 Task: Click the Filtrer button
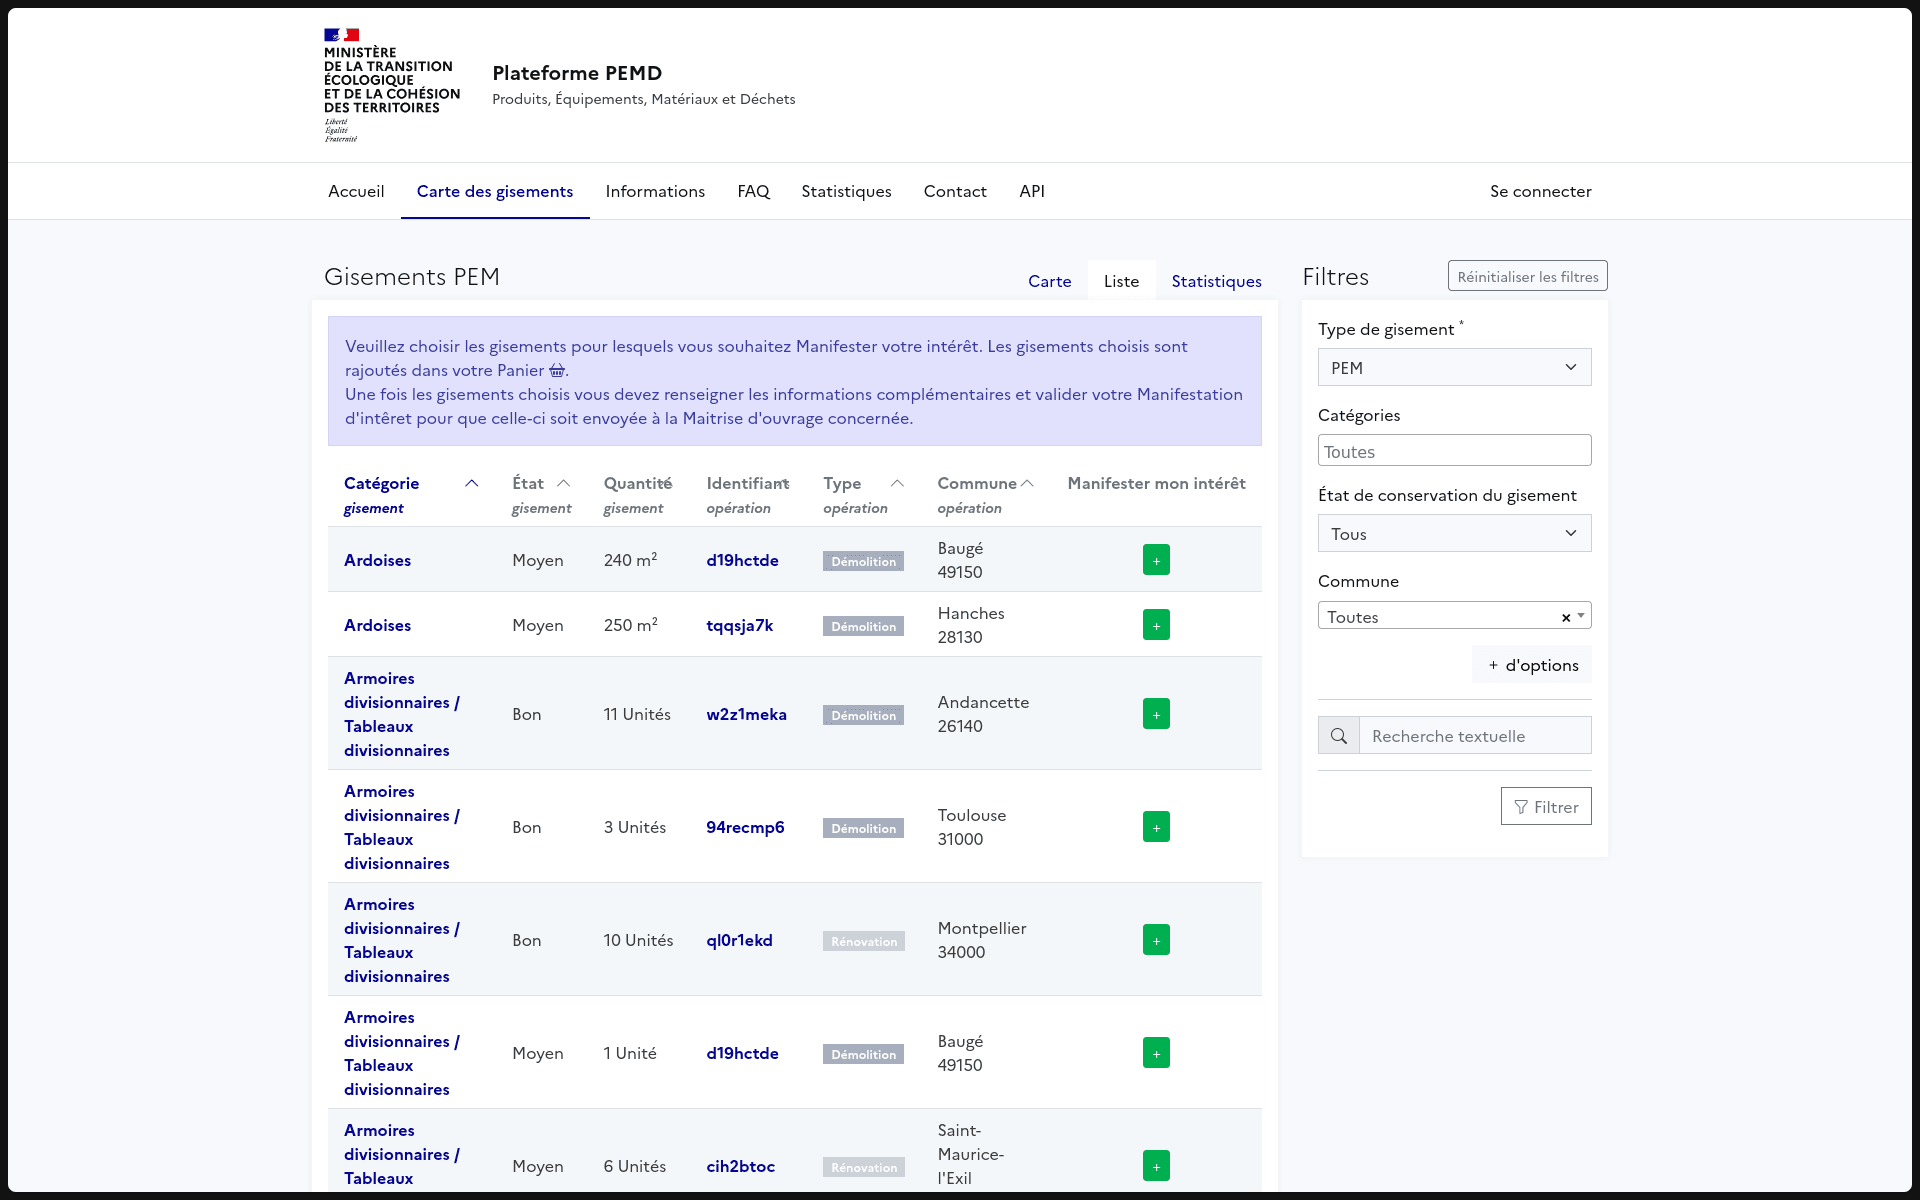click(1546, 806)
